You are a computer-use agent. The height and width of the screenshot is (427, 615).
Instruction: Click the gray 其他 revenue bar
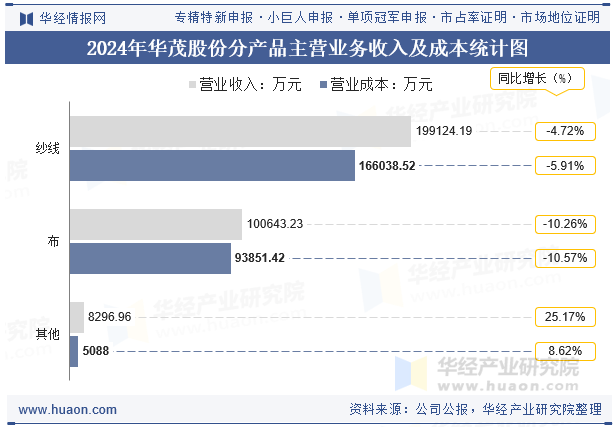(77, 317)
